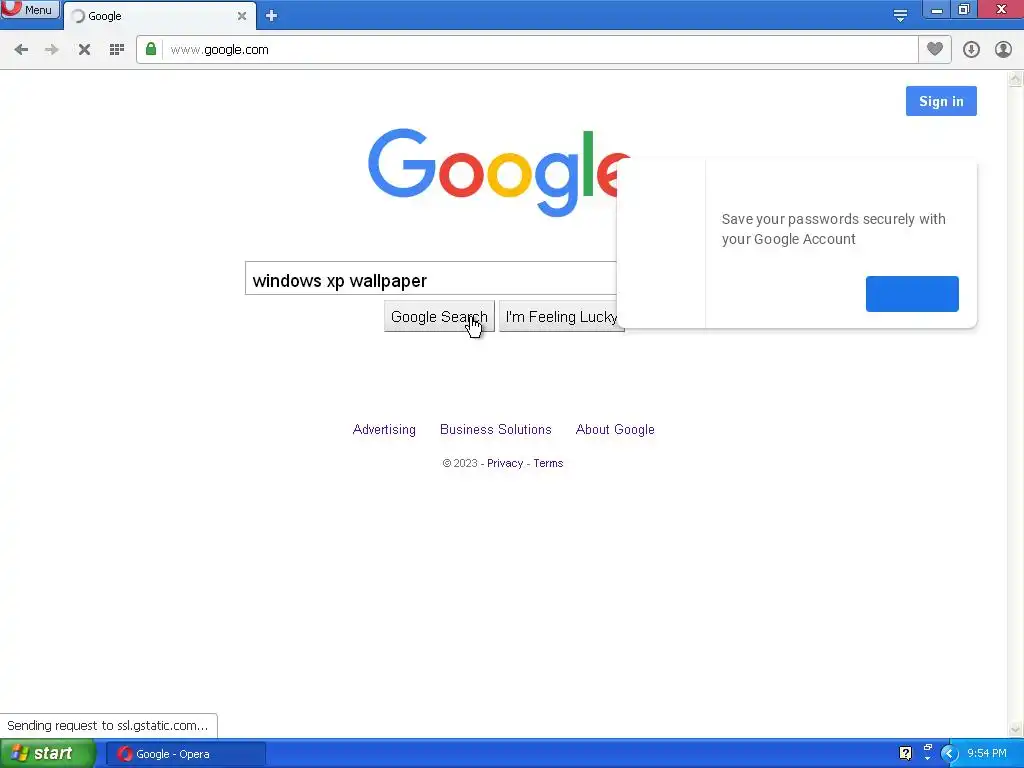
Task: Expand hidden tray icons arrow
Action: [949, 754]
